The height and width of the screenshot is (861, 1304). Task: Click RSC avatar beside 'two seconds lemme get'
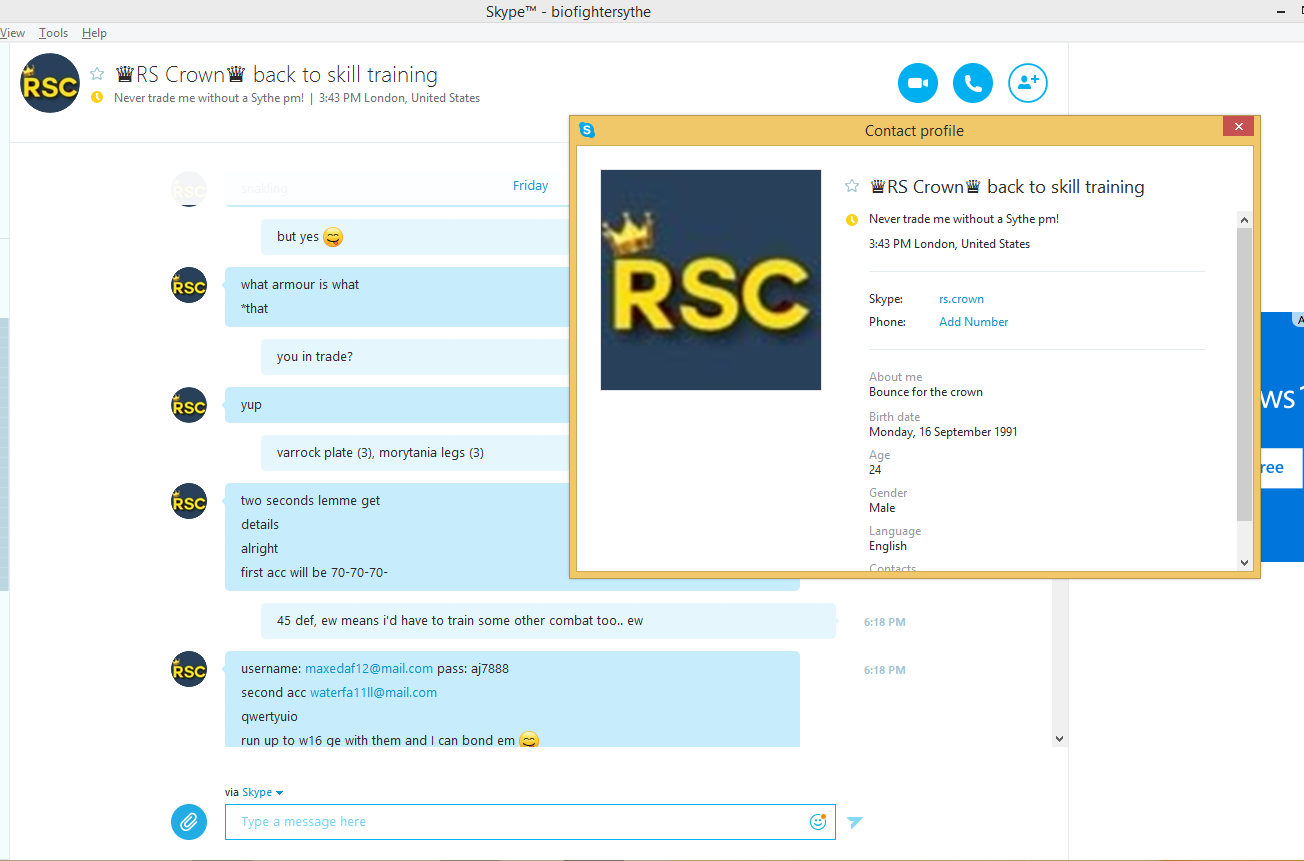pyautogui.click(x=189, y=502)
